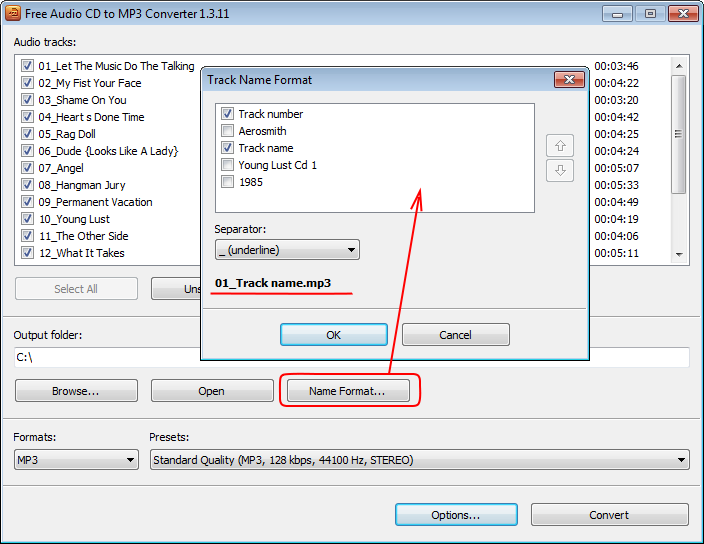Select the 12_What It Takes track row
Screen dimensions: 704x544
tap(82, 253)
